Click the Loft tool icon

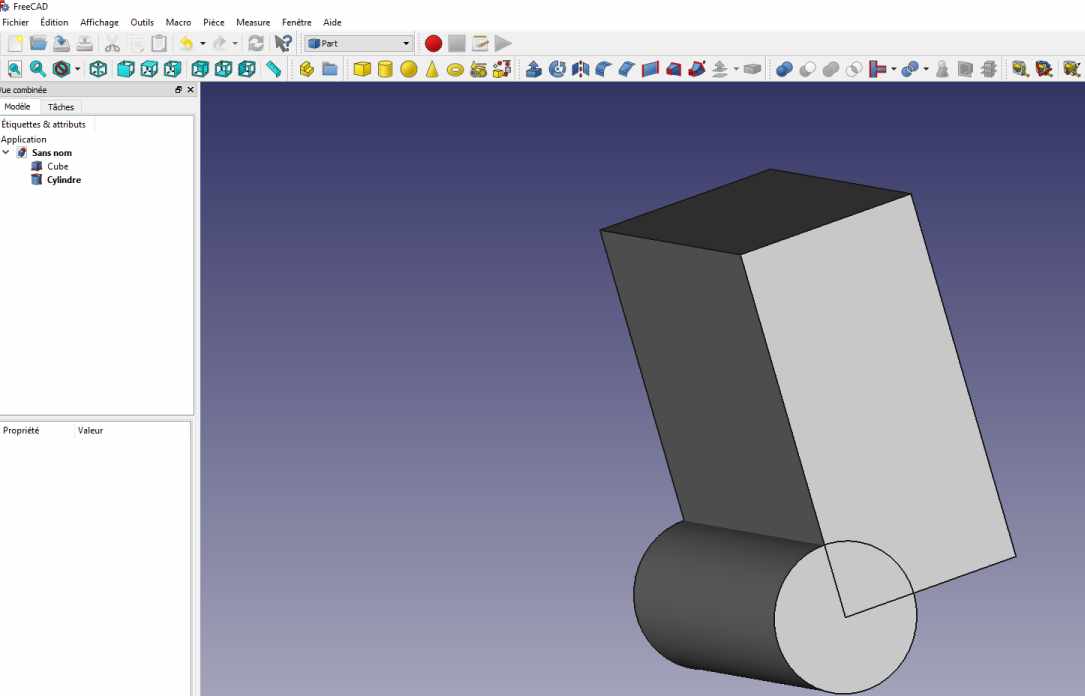(x=673, y=69)
